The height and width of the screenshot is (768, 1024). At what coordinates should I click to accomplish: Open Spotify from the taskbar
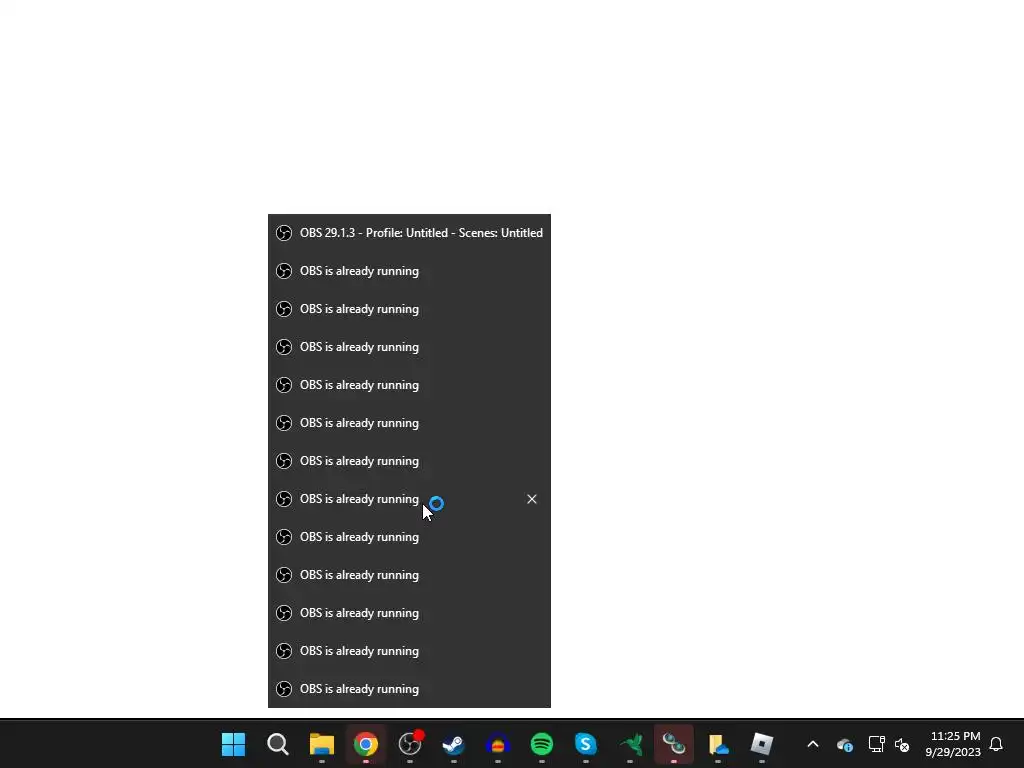click(542, 744)
